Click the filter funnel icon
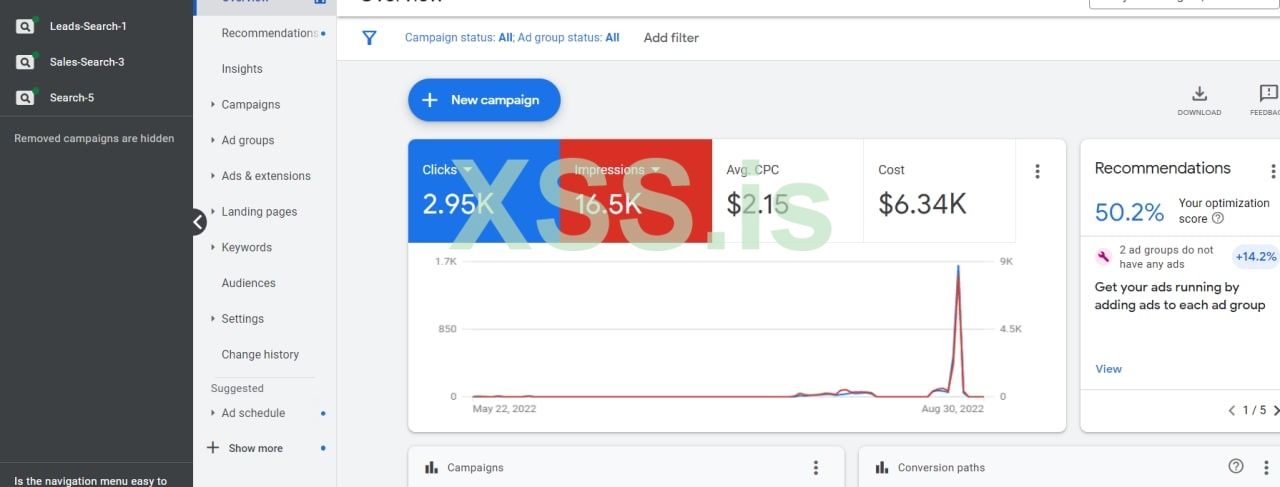This screenshot has width=1280, height=487. [x=369, y=38]
